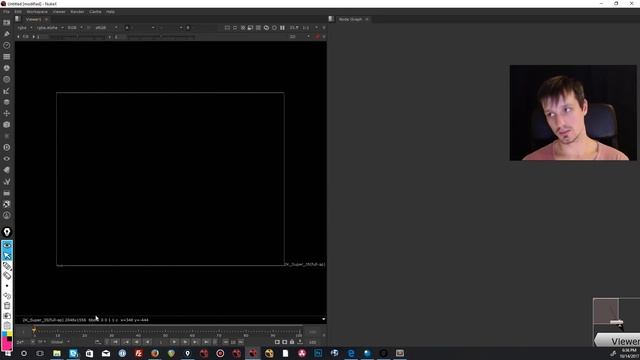The height and width of the screenshot is (360, 640).
Task: Select the pen tool on the annotation toolbar
Action: [x=7, y=266]
